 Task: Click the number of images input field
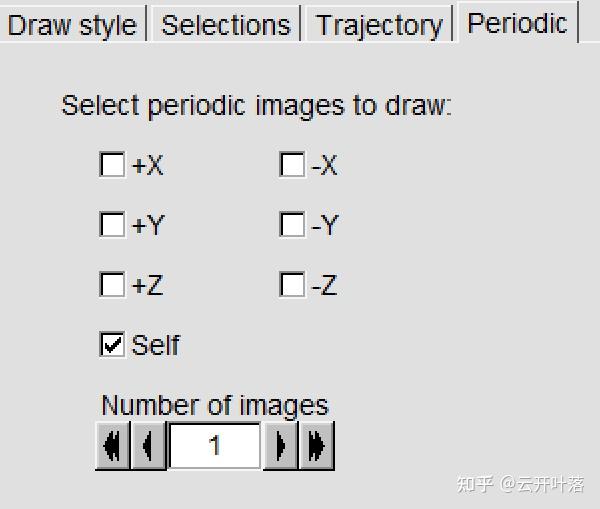(215, 446)
